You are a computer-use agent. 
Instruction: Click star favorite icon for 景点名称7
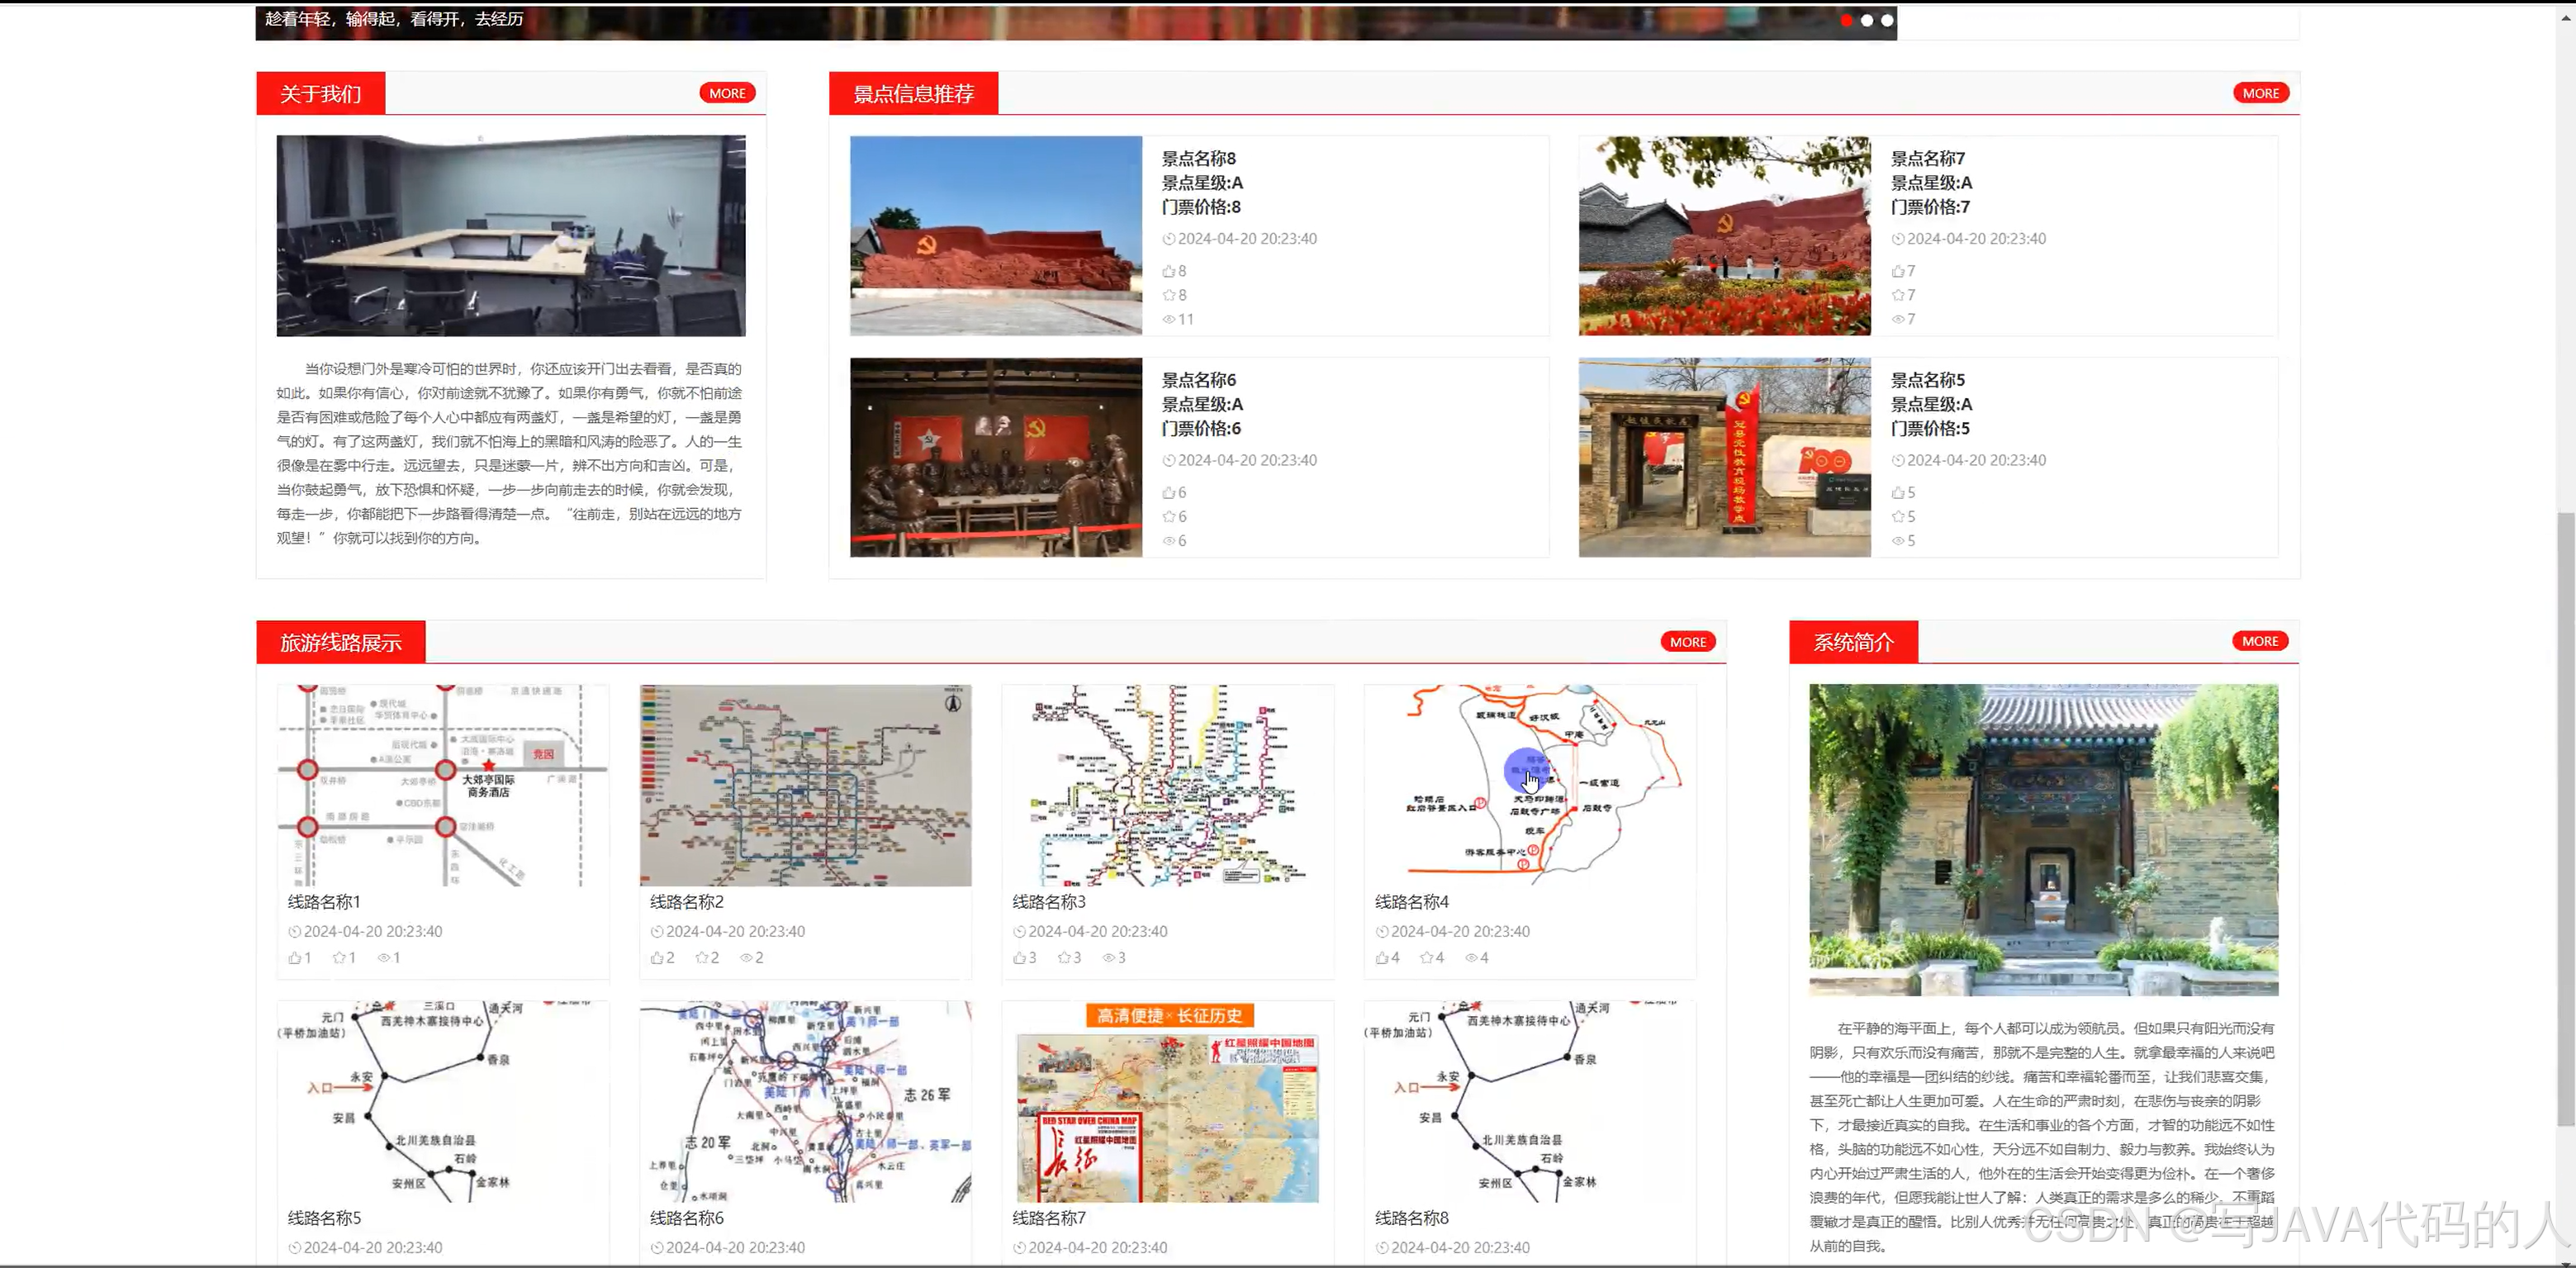click(1897, 295)
